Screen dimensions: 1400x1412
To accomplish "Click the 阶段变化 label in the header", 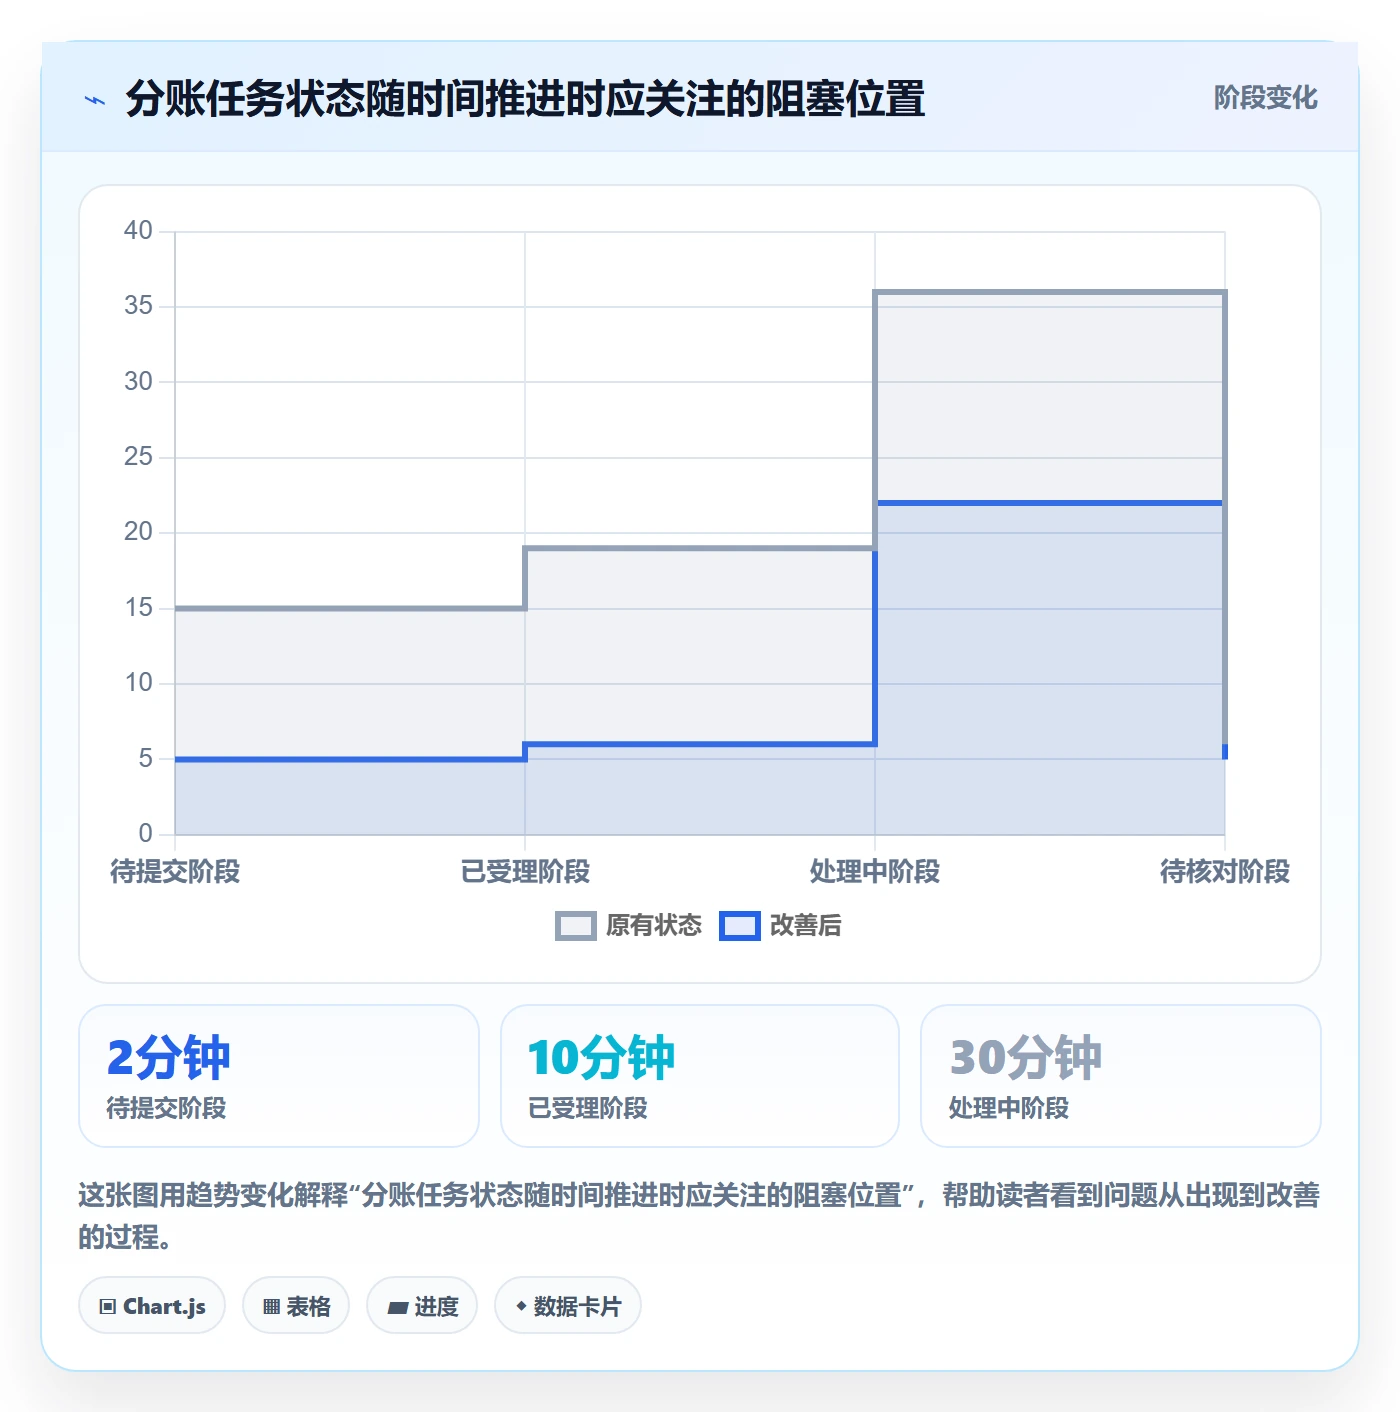I will (1265, 98).
